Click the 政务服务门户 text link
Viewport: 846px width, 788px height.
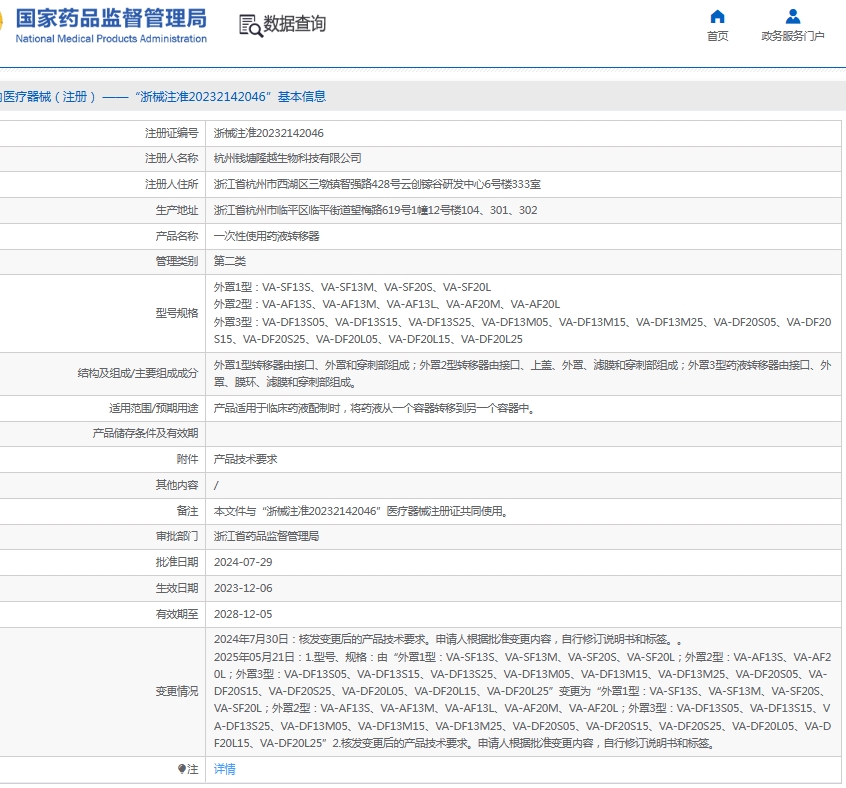coord(793,36)
